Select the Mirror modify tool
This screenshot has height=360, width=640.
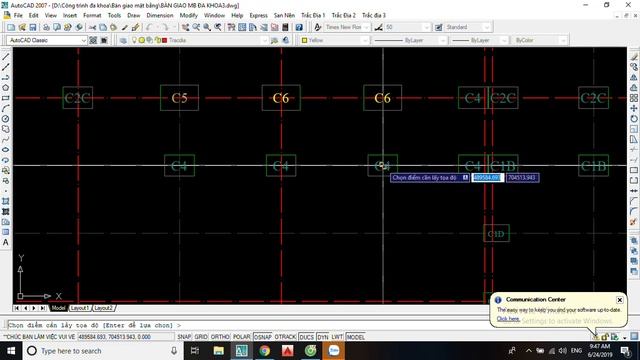tap(633, 78)
